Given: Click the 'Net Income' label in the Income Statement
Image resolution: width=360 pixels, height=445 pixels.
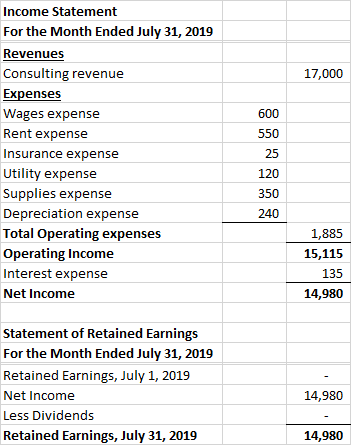Looking at the screenshot, I should (x=39, y=294).
